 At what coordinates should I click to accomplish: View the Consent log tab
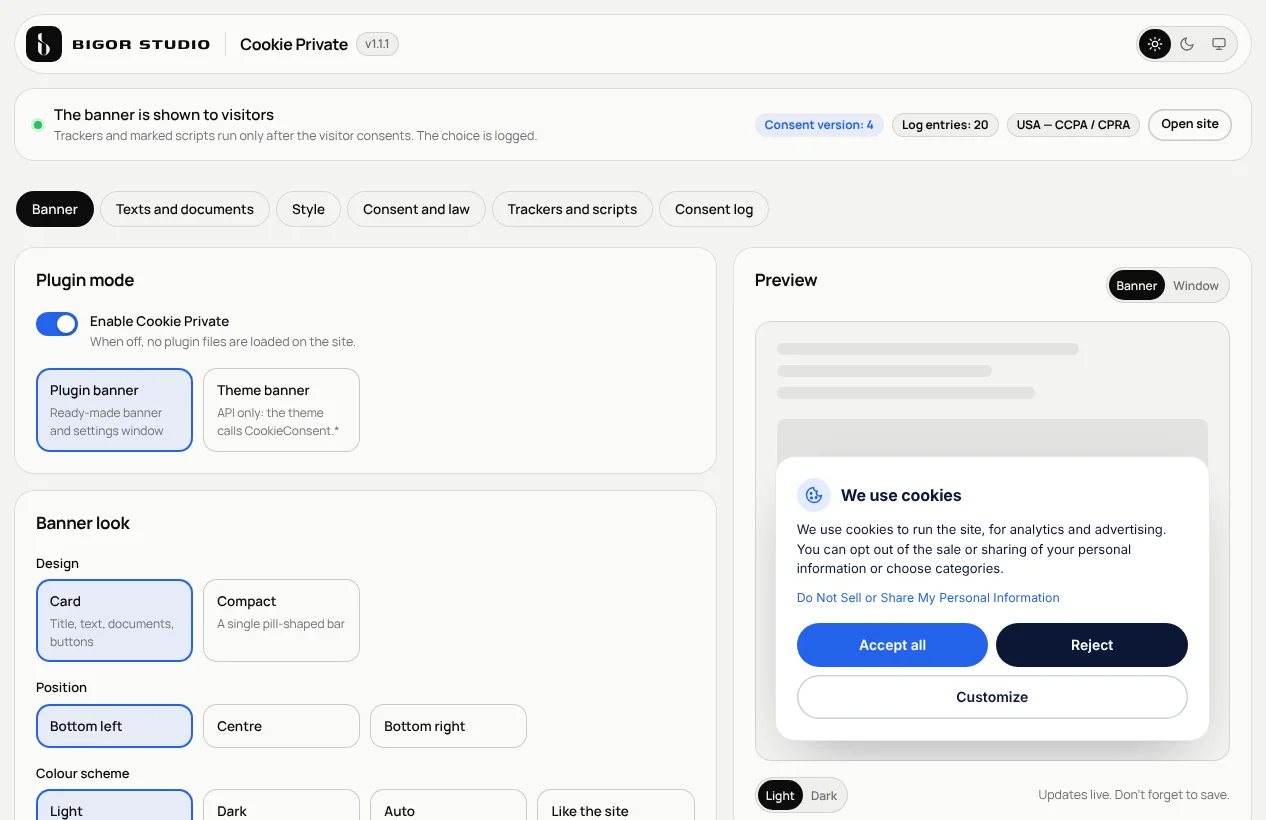pos(714,209)
